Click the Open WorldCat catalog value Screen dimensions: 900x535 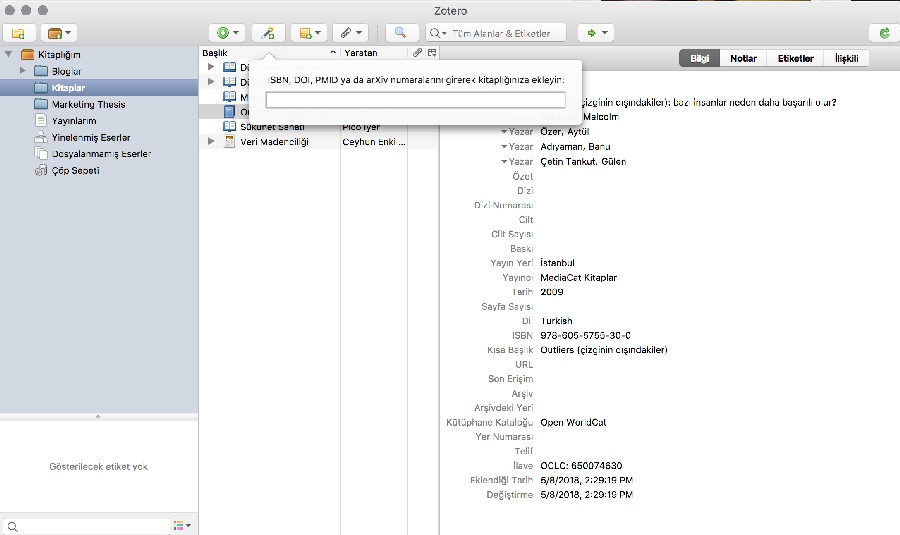coord(573,422)
